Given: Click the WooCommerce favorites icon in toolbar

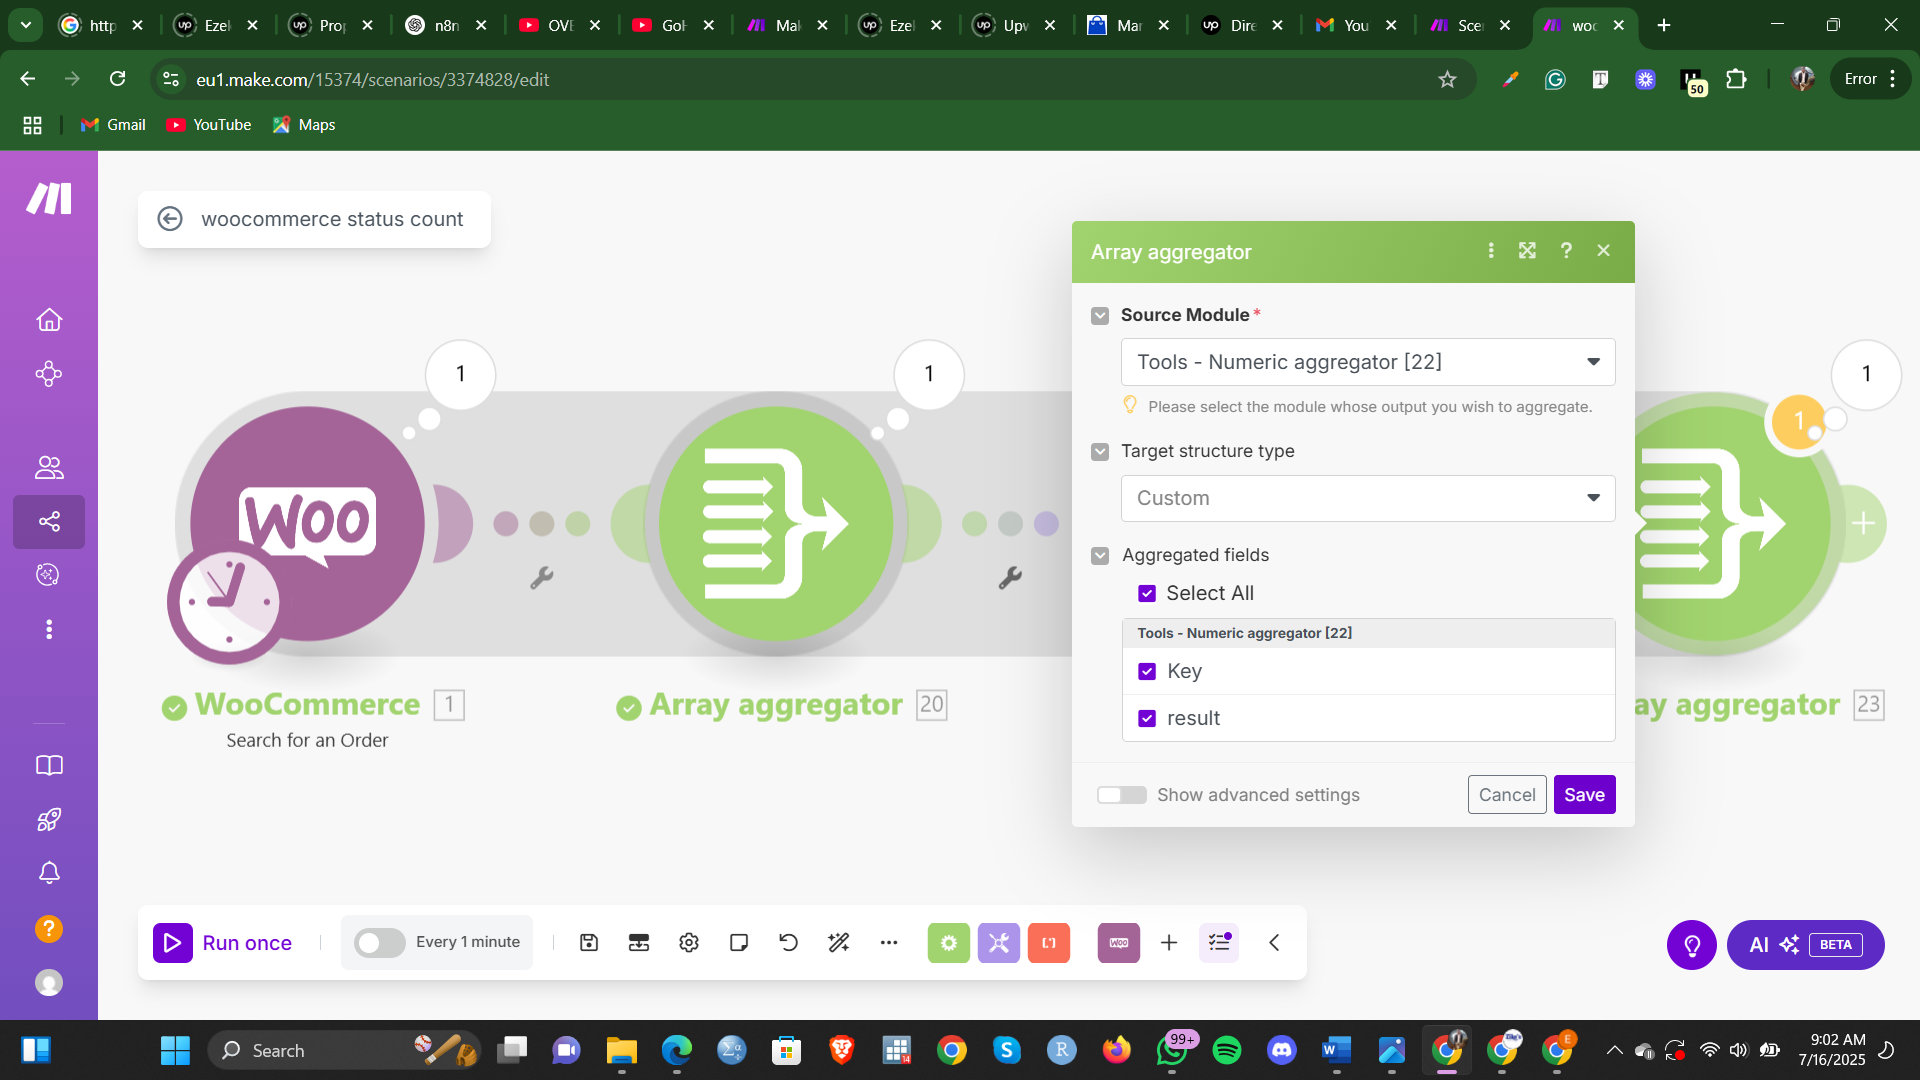Looking at the screenshot, I should coord(1118,943).
